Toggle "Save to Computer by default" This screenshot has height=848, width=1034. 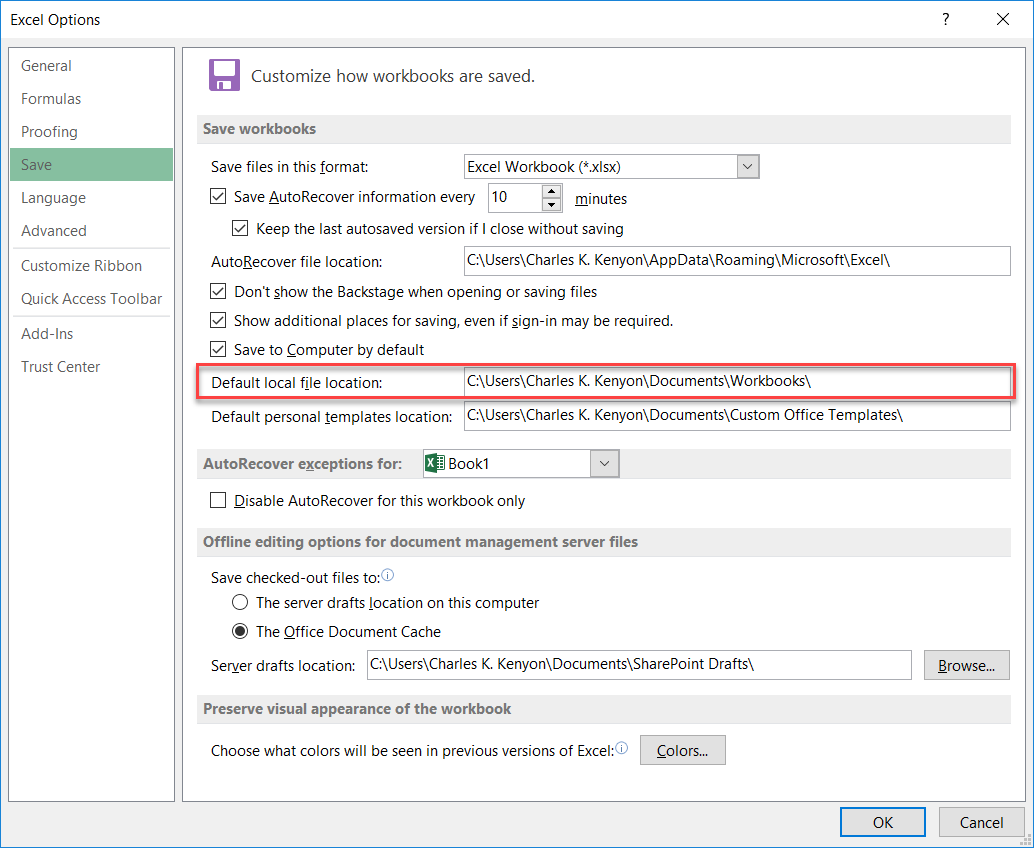[x=218, y=349]
